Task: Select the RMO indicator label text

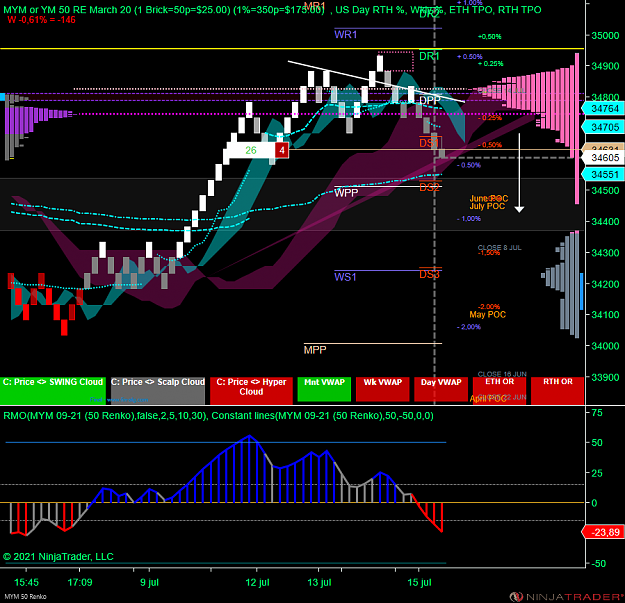Action: [218, 416]
